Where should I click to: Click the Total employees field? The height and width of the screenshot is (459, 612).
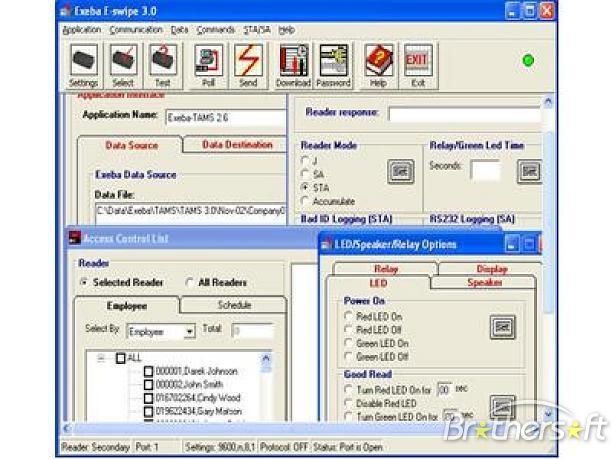point(253,331)
